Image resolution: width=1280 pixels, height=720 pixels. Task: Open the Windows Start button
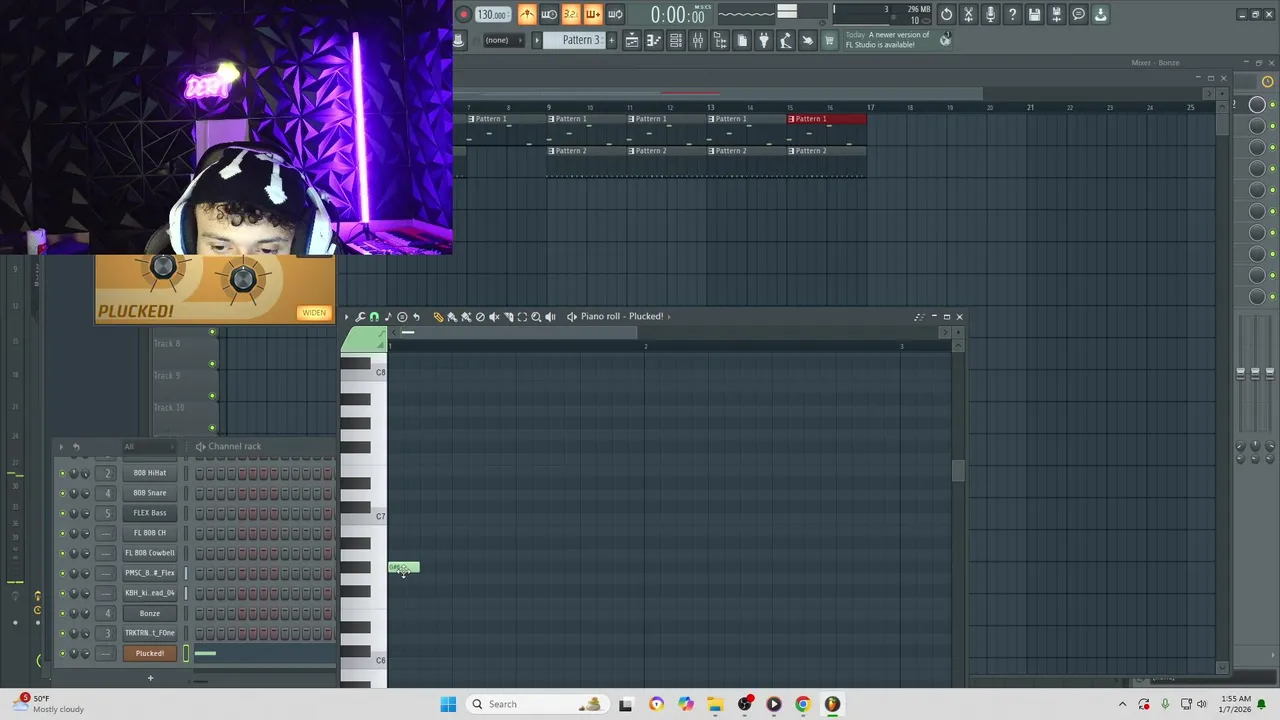[448, 704]
